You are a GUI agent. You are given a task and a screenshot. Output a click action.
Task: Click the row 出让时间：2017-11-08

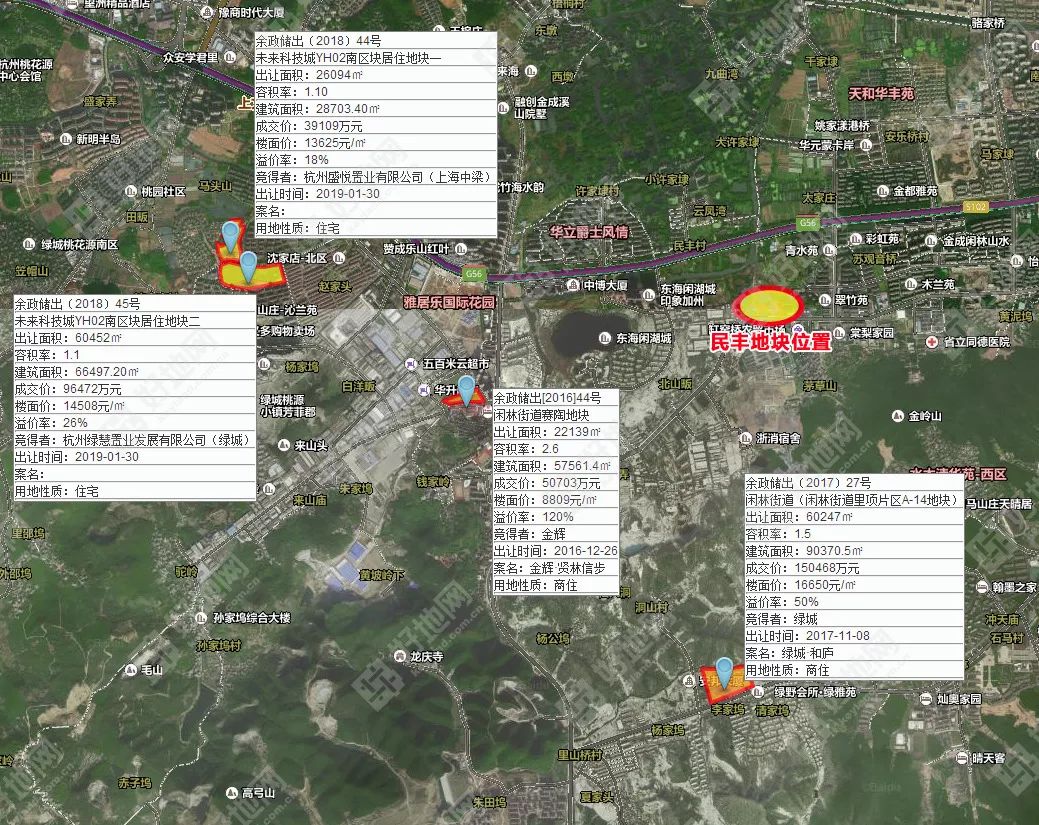pyautogui.click(x=853, y=636)
